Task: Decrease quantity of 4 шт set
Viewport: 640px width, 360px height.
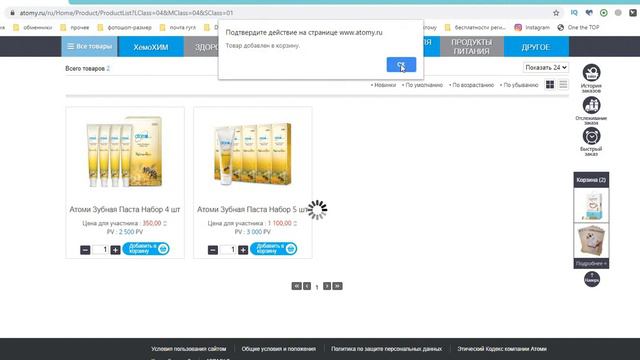Action: [85, 249]
